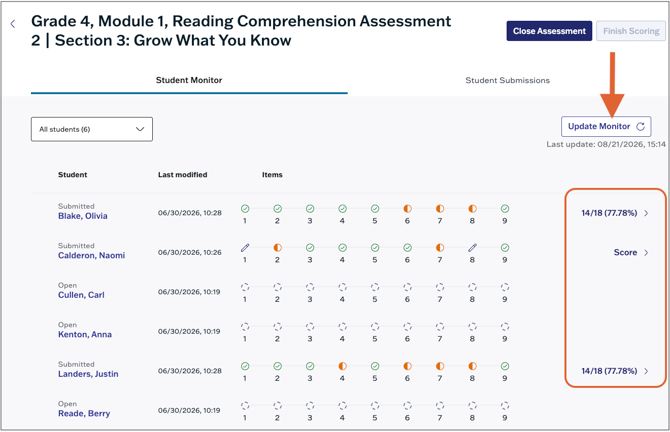Click Blake, Olivia item 9 green check icon
Image resolution: width=670 pixels, height=432 pixels.
pyautogui.click(x=505, y=209)
